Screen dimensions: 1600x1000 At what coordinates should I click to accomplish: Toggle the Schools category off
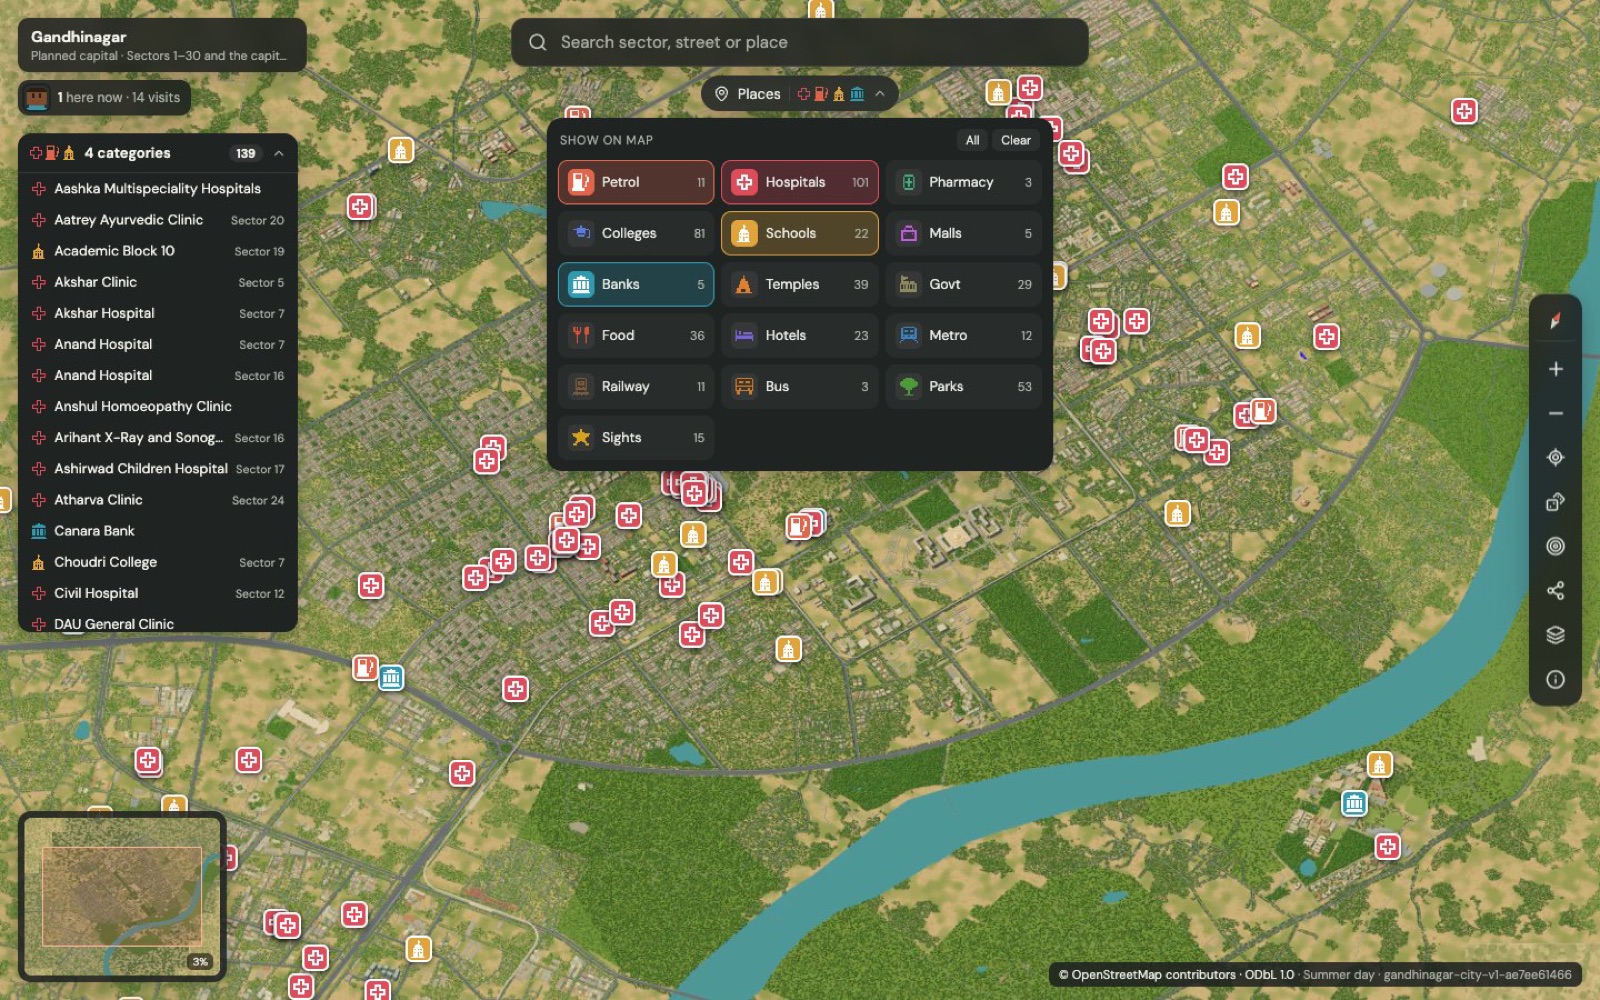click(x=800, y=233)
